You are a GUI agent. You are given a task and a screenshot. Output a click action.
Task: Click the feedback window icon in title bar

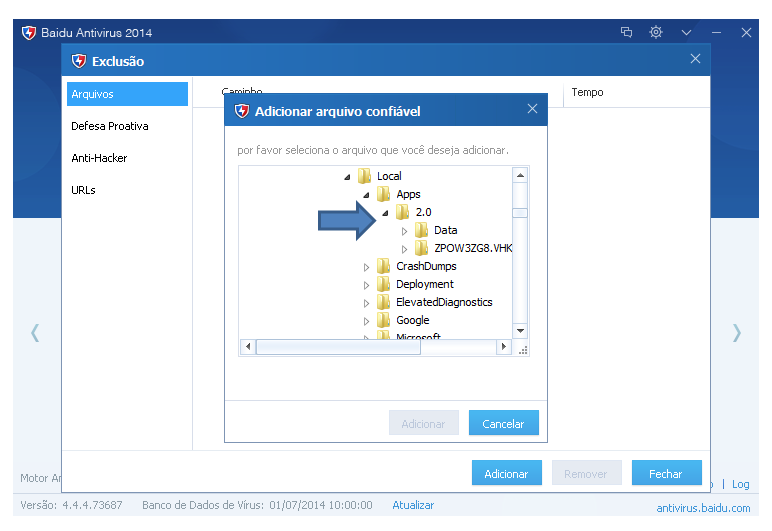click(626, 32)
